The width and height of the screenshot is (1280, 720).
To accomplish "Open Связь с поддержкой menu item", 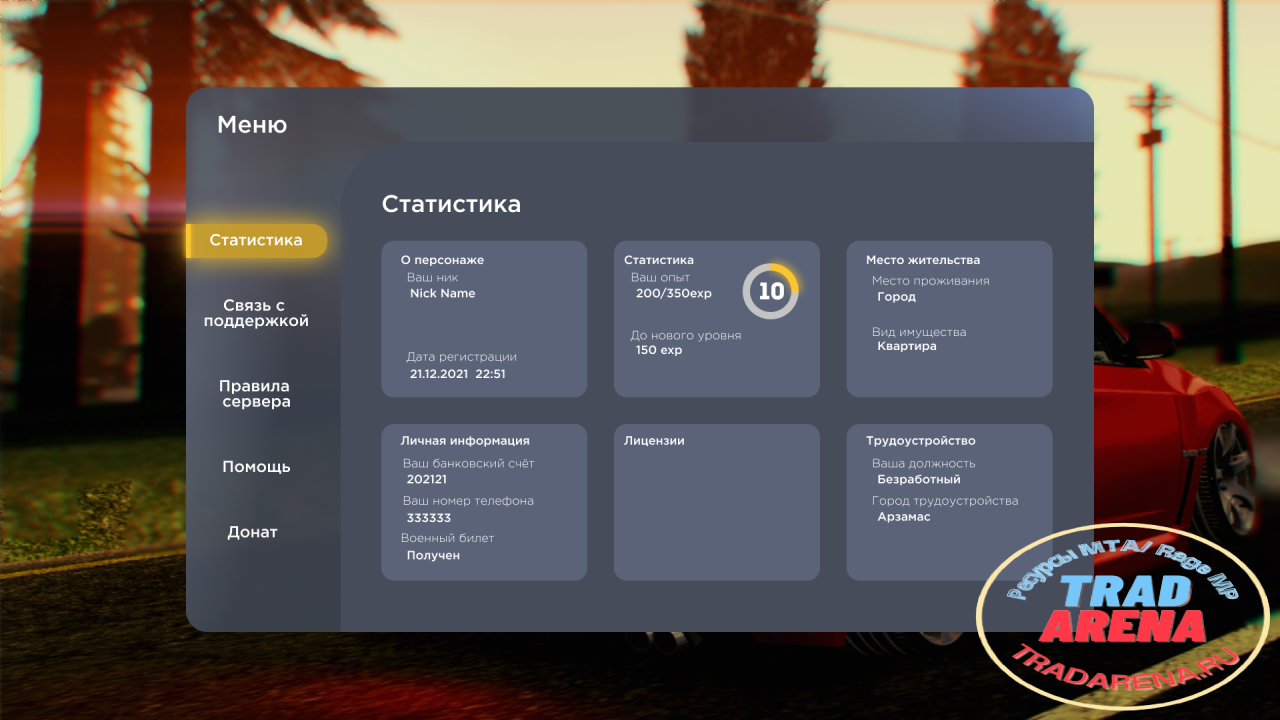I will point(256,313).
